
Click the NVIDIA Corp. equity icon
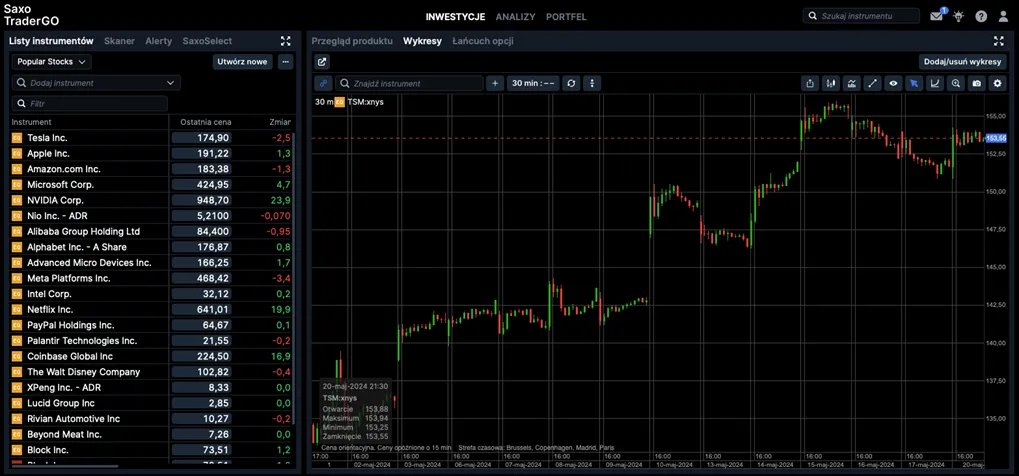point(17,200)
